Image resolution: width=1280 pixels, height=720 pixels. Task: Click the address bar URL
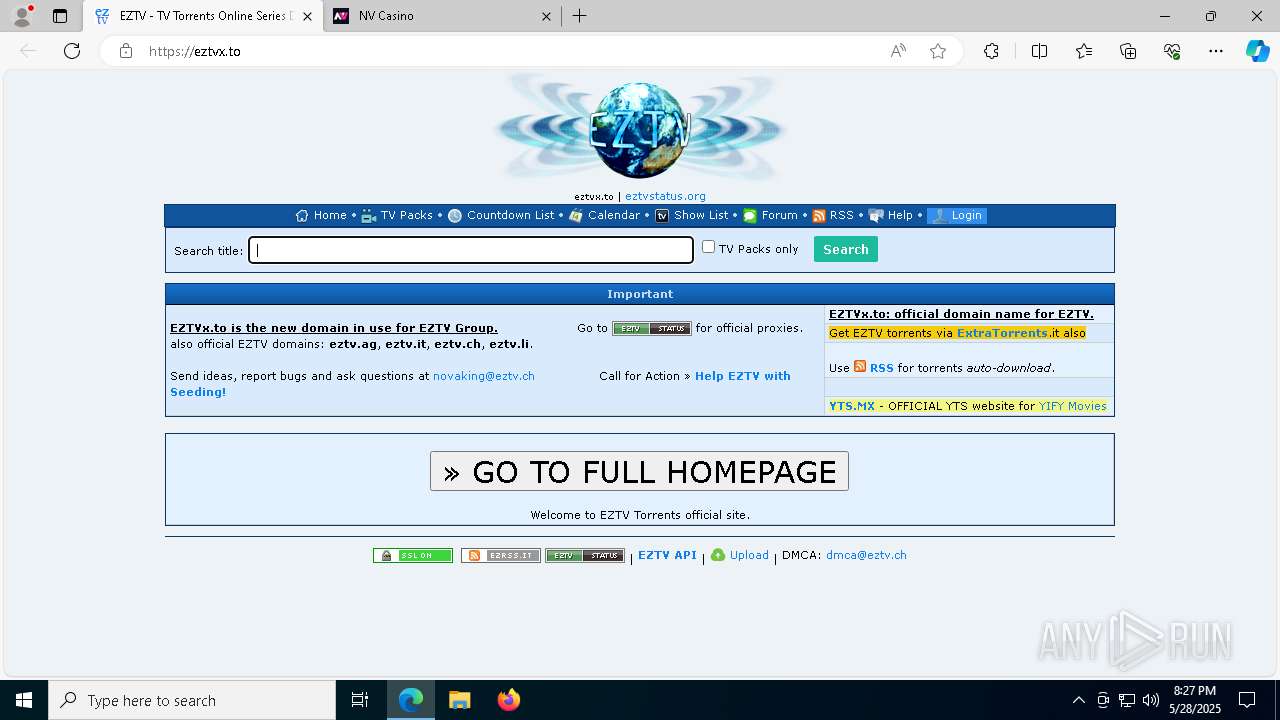[195, 51]
